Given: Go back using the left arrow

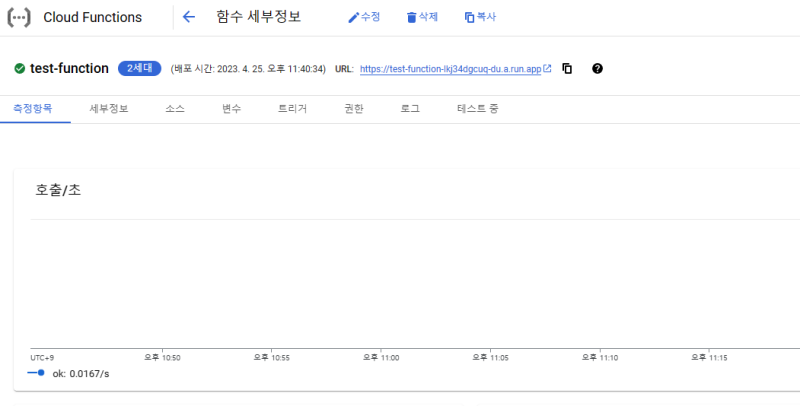Looking at the screenshot, I should [x=189, y=17].
